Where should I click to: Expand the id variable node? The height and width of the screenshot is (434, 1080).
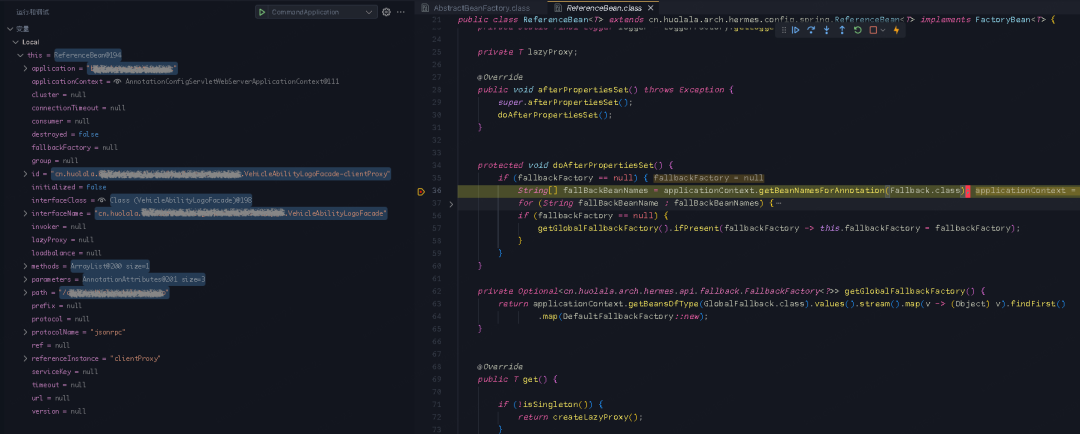[x=25, y=174]
